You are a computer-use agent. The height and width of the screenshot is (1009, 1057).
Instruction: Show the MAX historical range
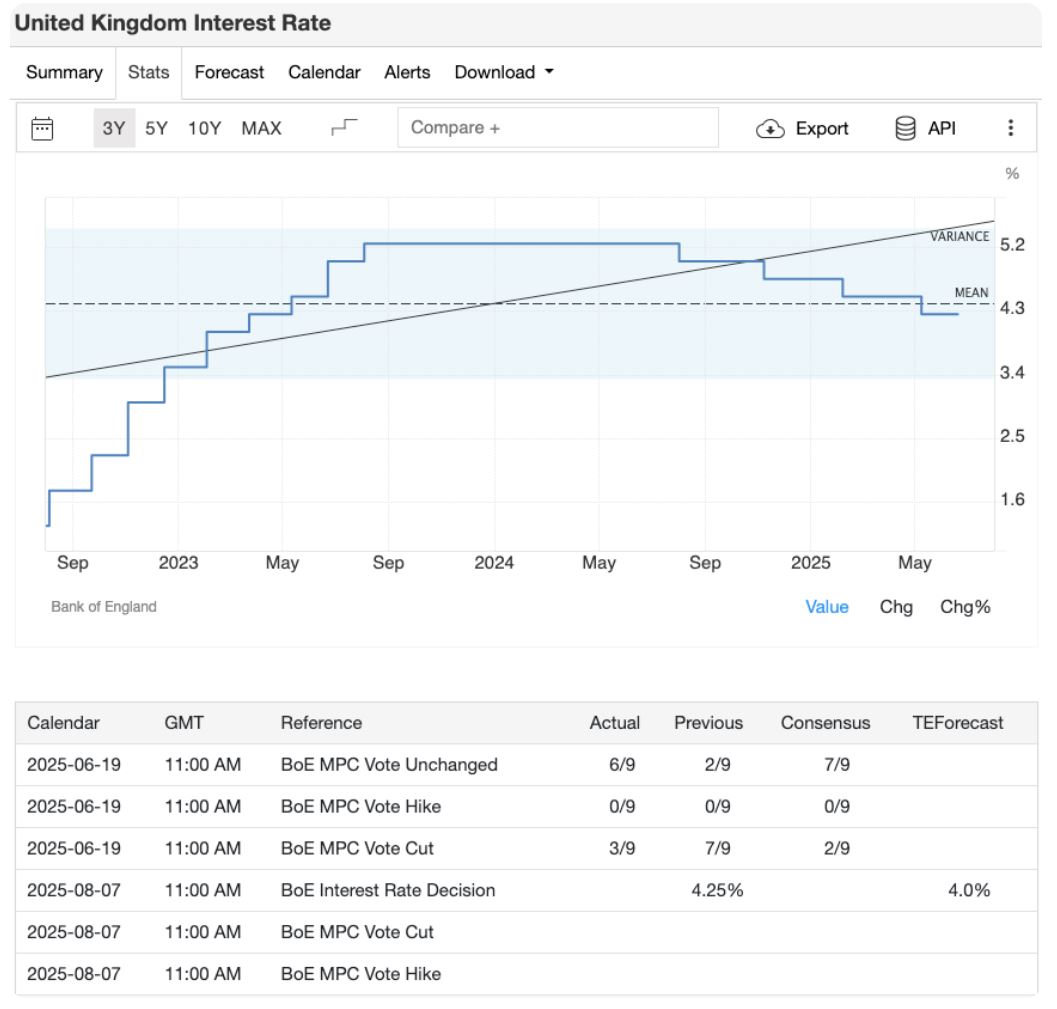[x=261, y=128]
